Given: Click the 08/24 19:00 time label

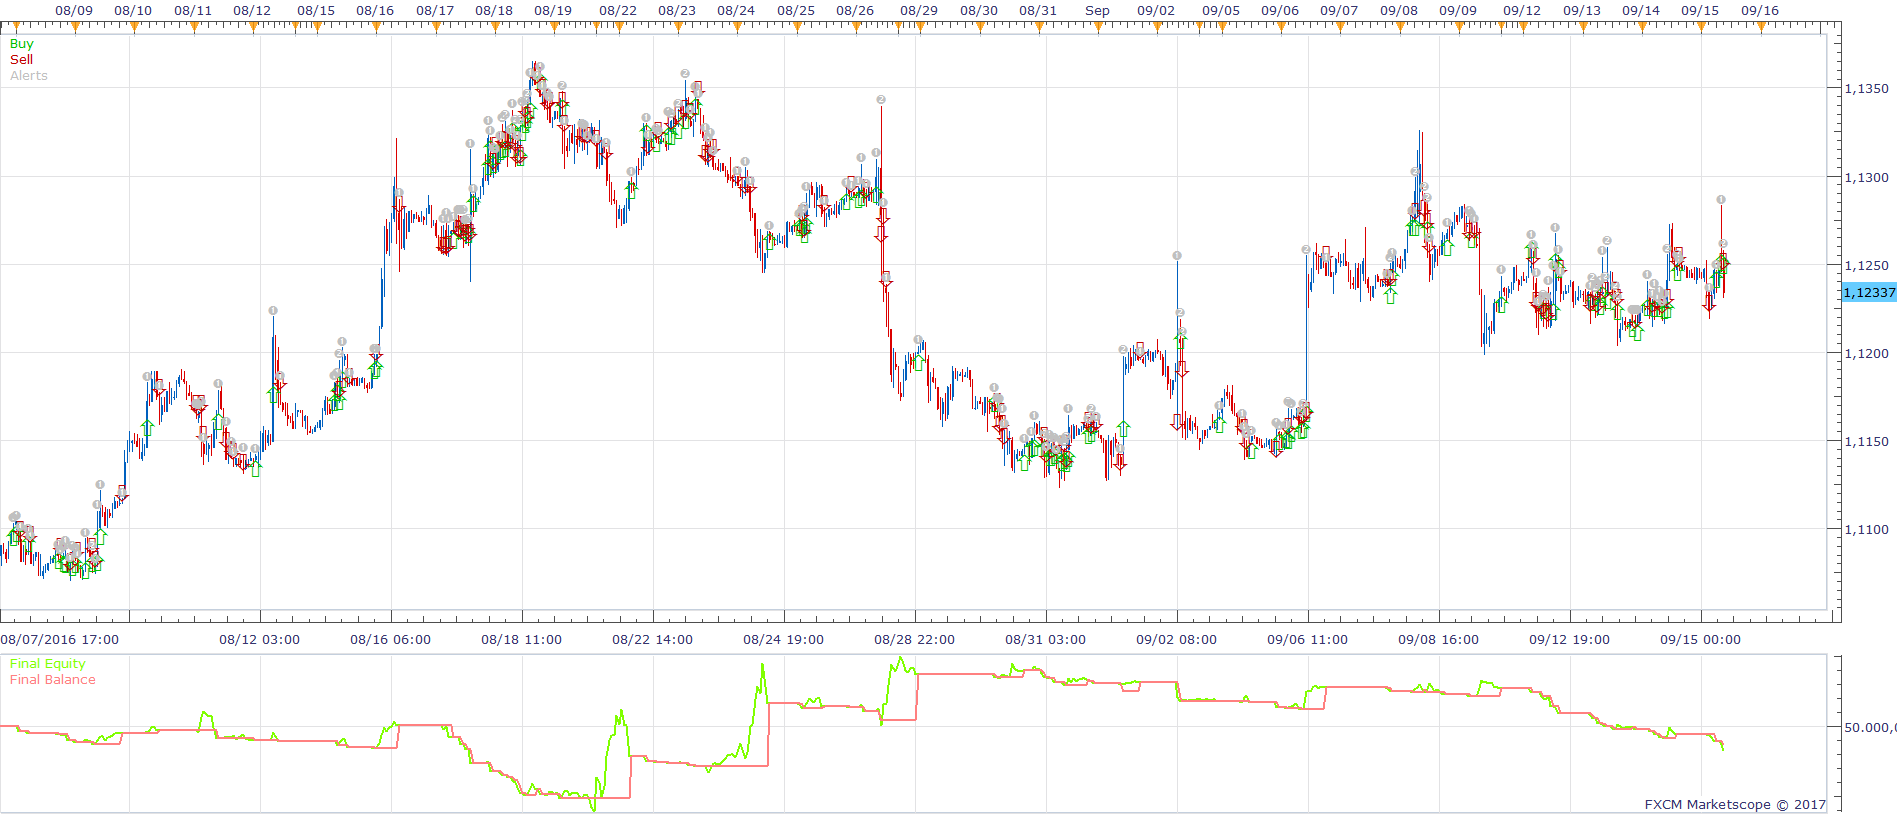Looking at the screenshot, I should click(783, 640).
